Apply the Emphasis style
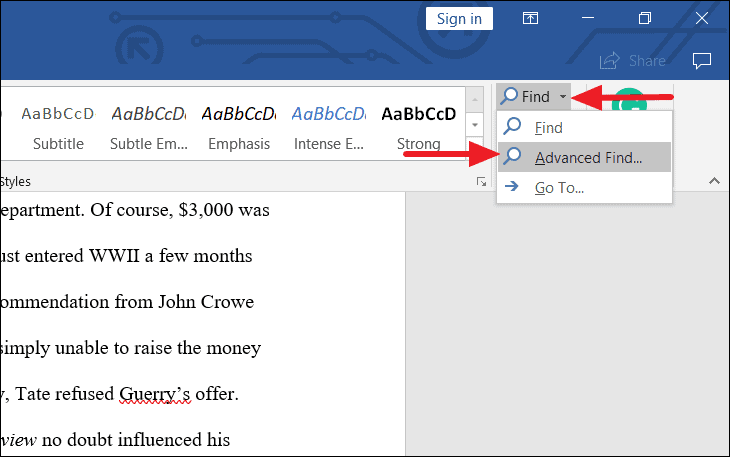The height and width of the screenshot is (457, 730). tap(239, 128)
